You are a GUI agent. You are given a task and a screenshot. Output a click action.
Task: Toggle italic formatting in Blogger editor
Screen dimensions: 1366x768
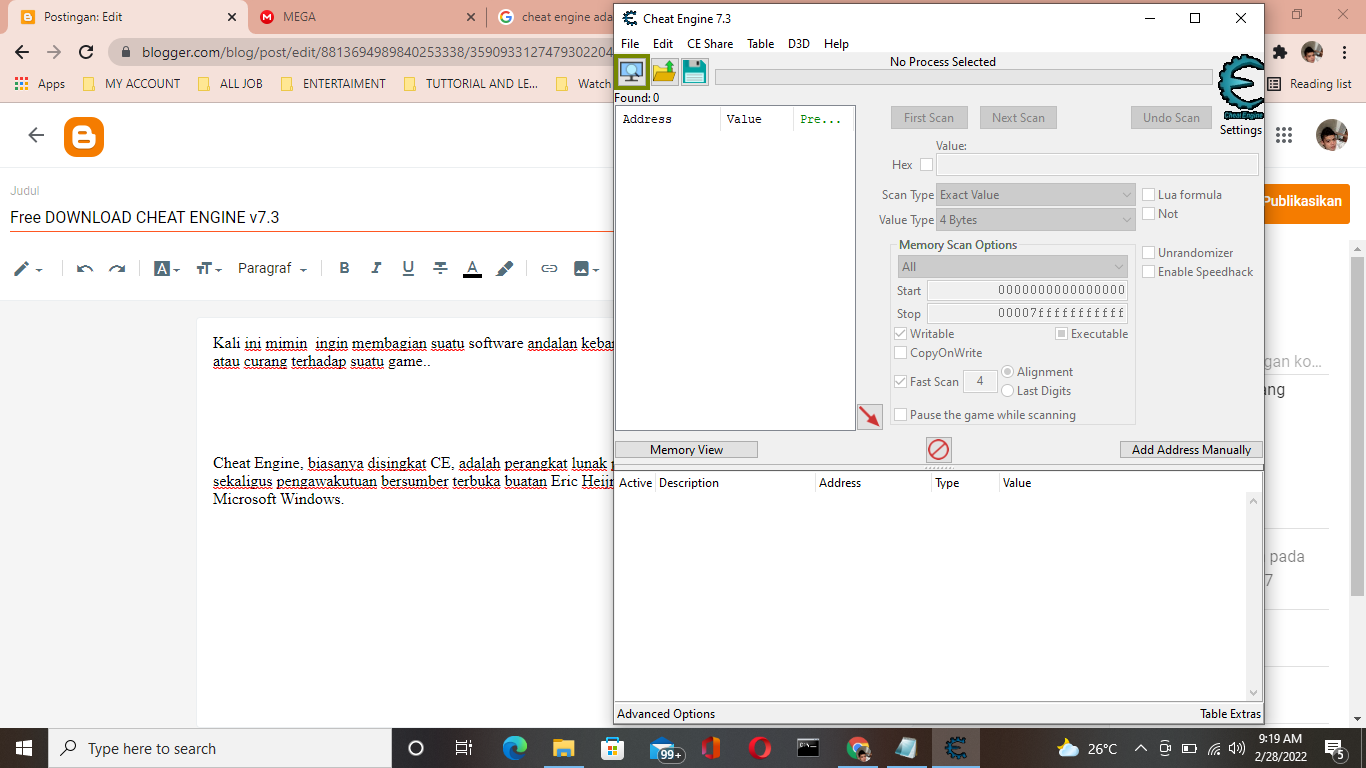tap(376, 268)
